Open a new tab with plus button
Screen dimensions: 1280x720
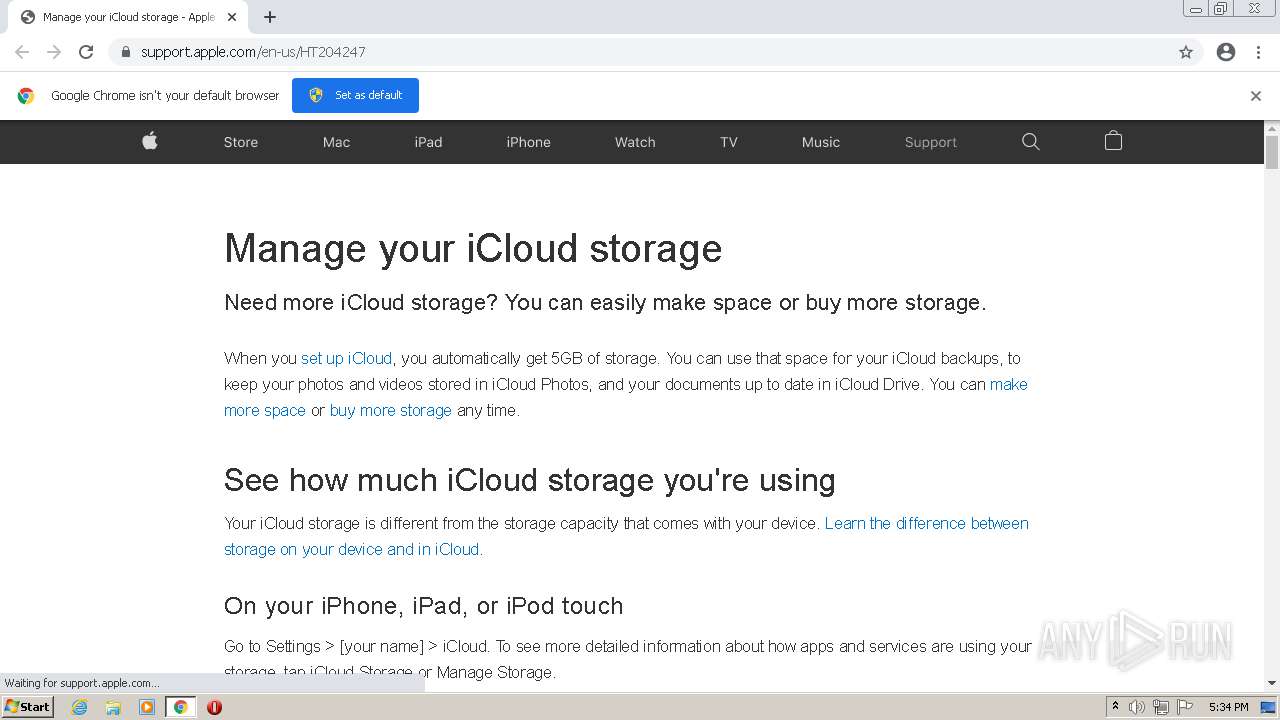tap(270, 17)
